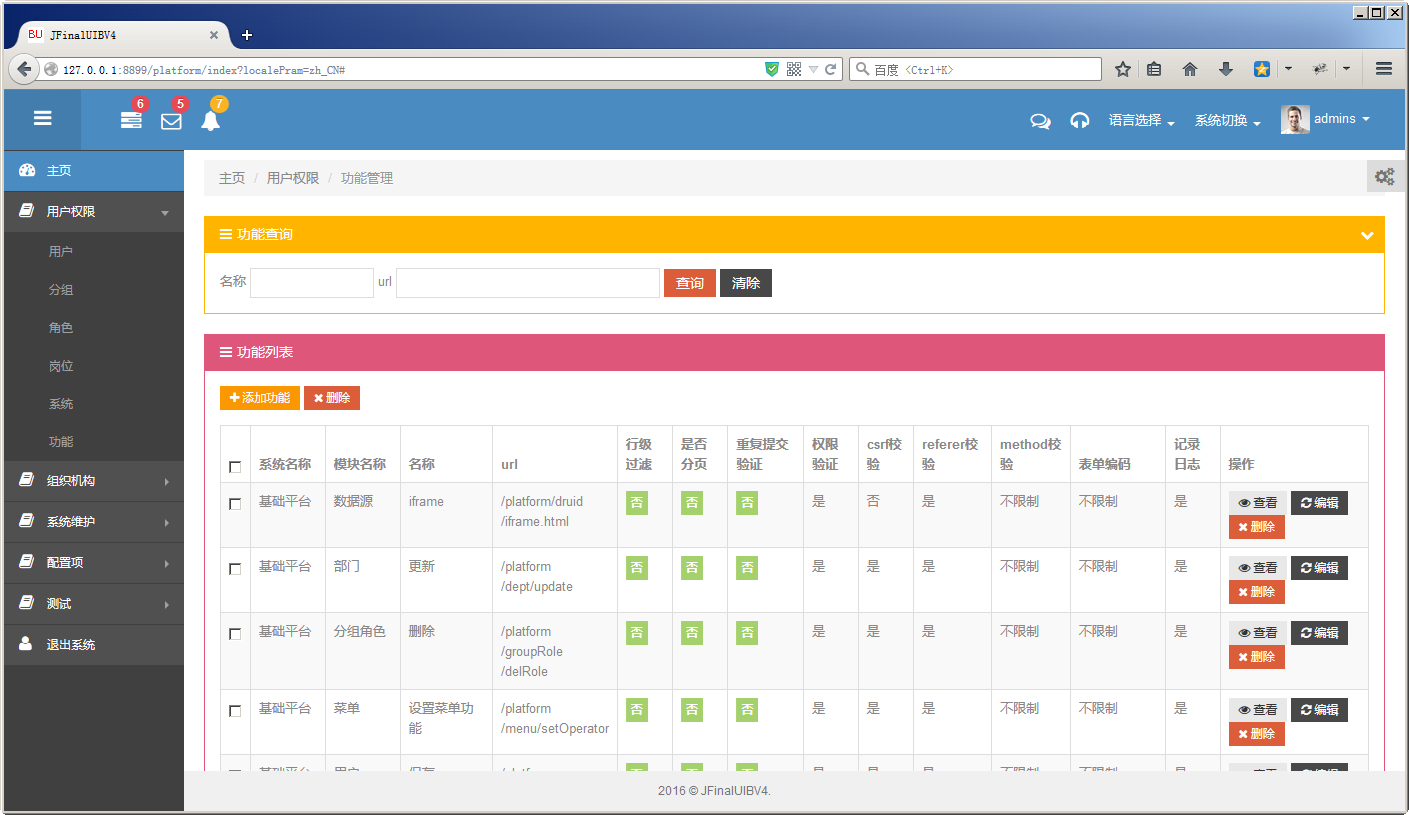This screenshot has width=1409, height=815.
Task: Go to the browser home page
Action: tap(1190, 69)
